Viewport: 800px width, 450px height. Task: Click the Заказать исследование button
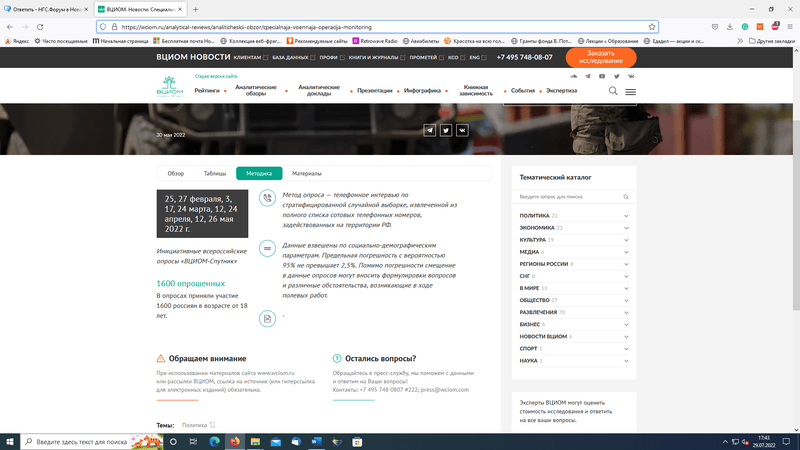point(601,57)
